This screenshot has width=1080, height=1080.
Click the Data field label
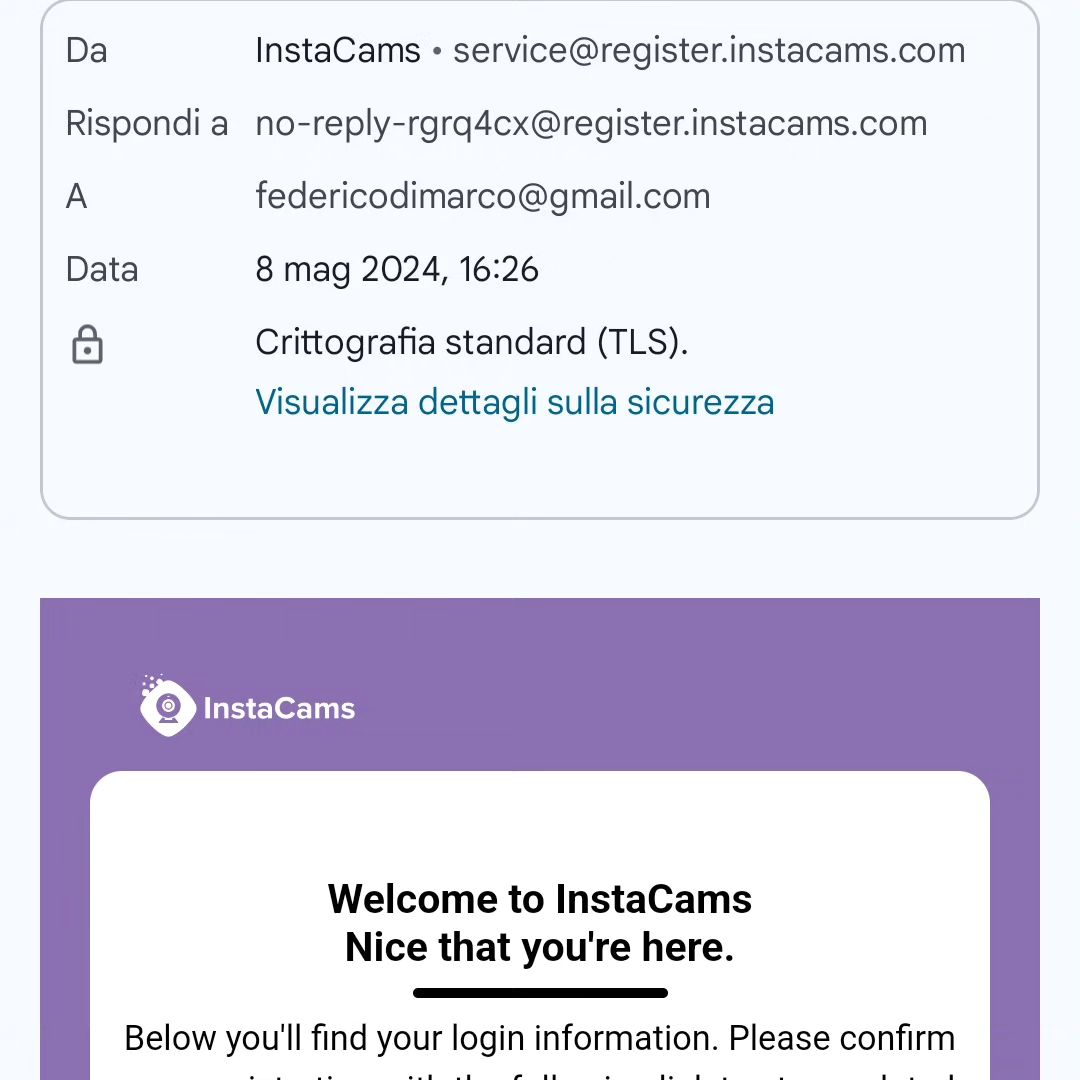click(102, 269)
